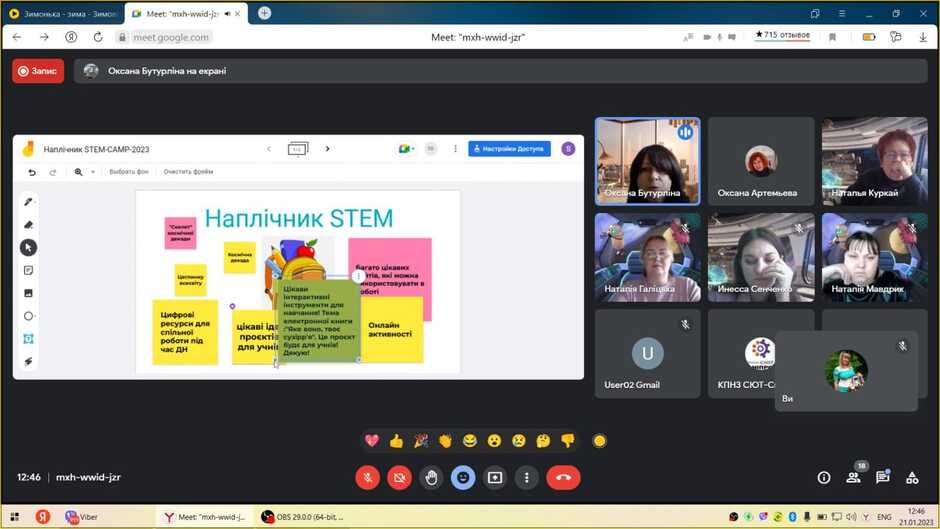This screenshot has height=529, width=940.
Task: Select Наталія Мавдрик video tile
Action: click(x=875, y=257)
